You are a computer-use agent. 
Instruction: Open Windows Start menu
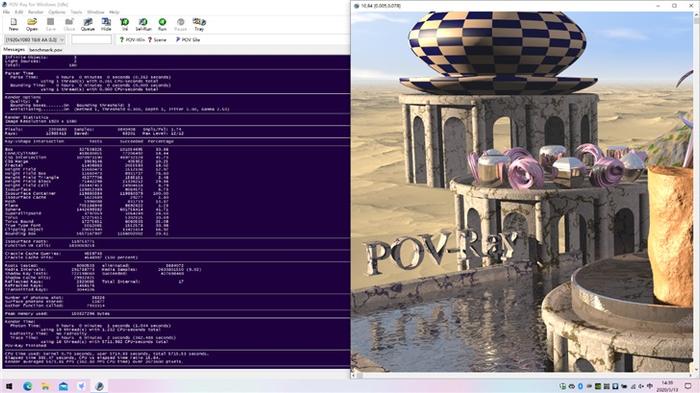coord(8,386)
